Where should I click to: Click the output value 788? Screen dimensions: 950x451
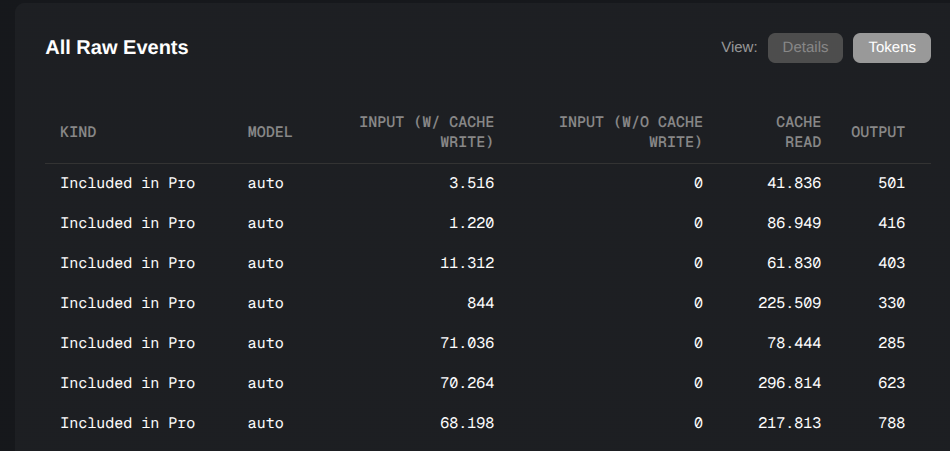891,423
